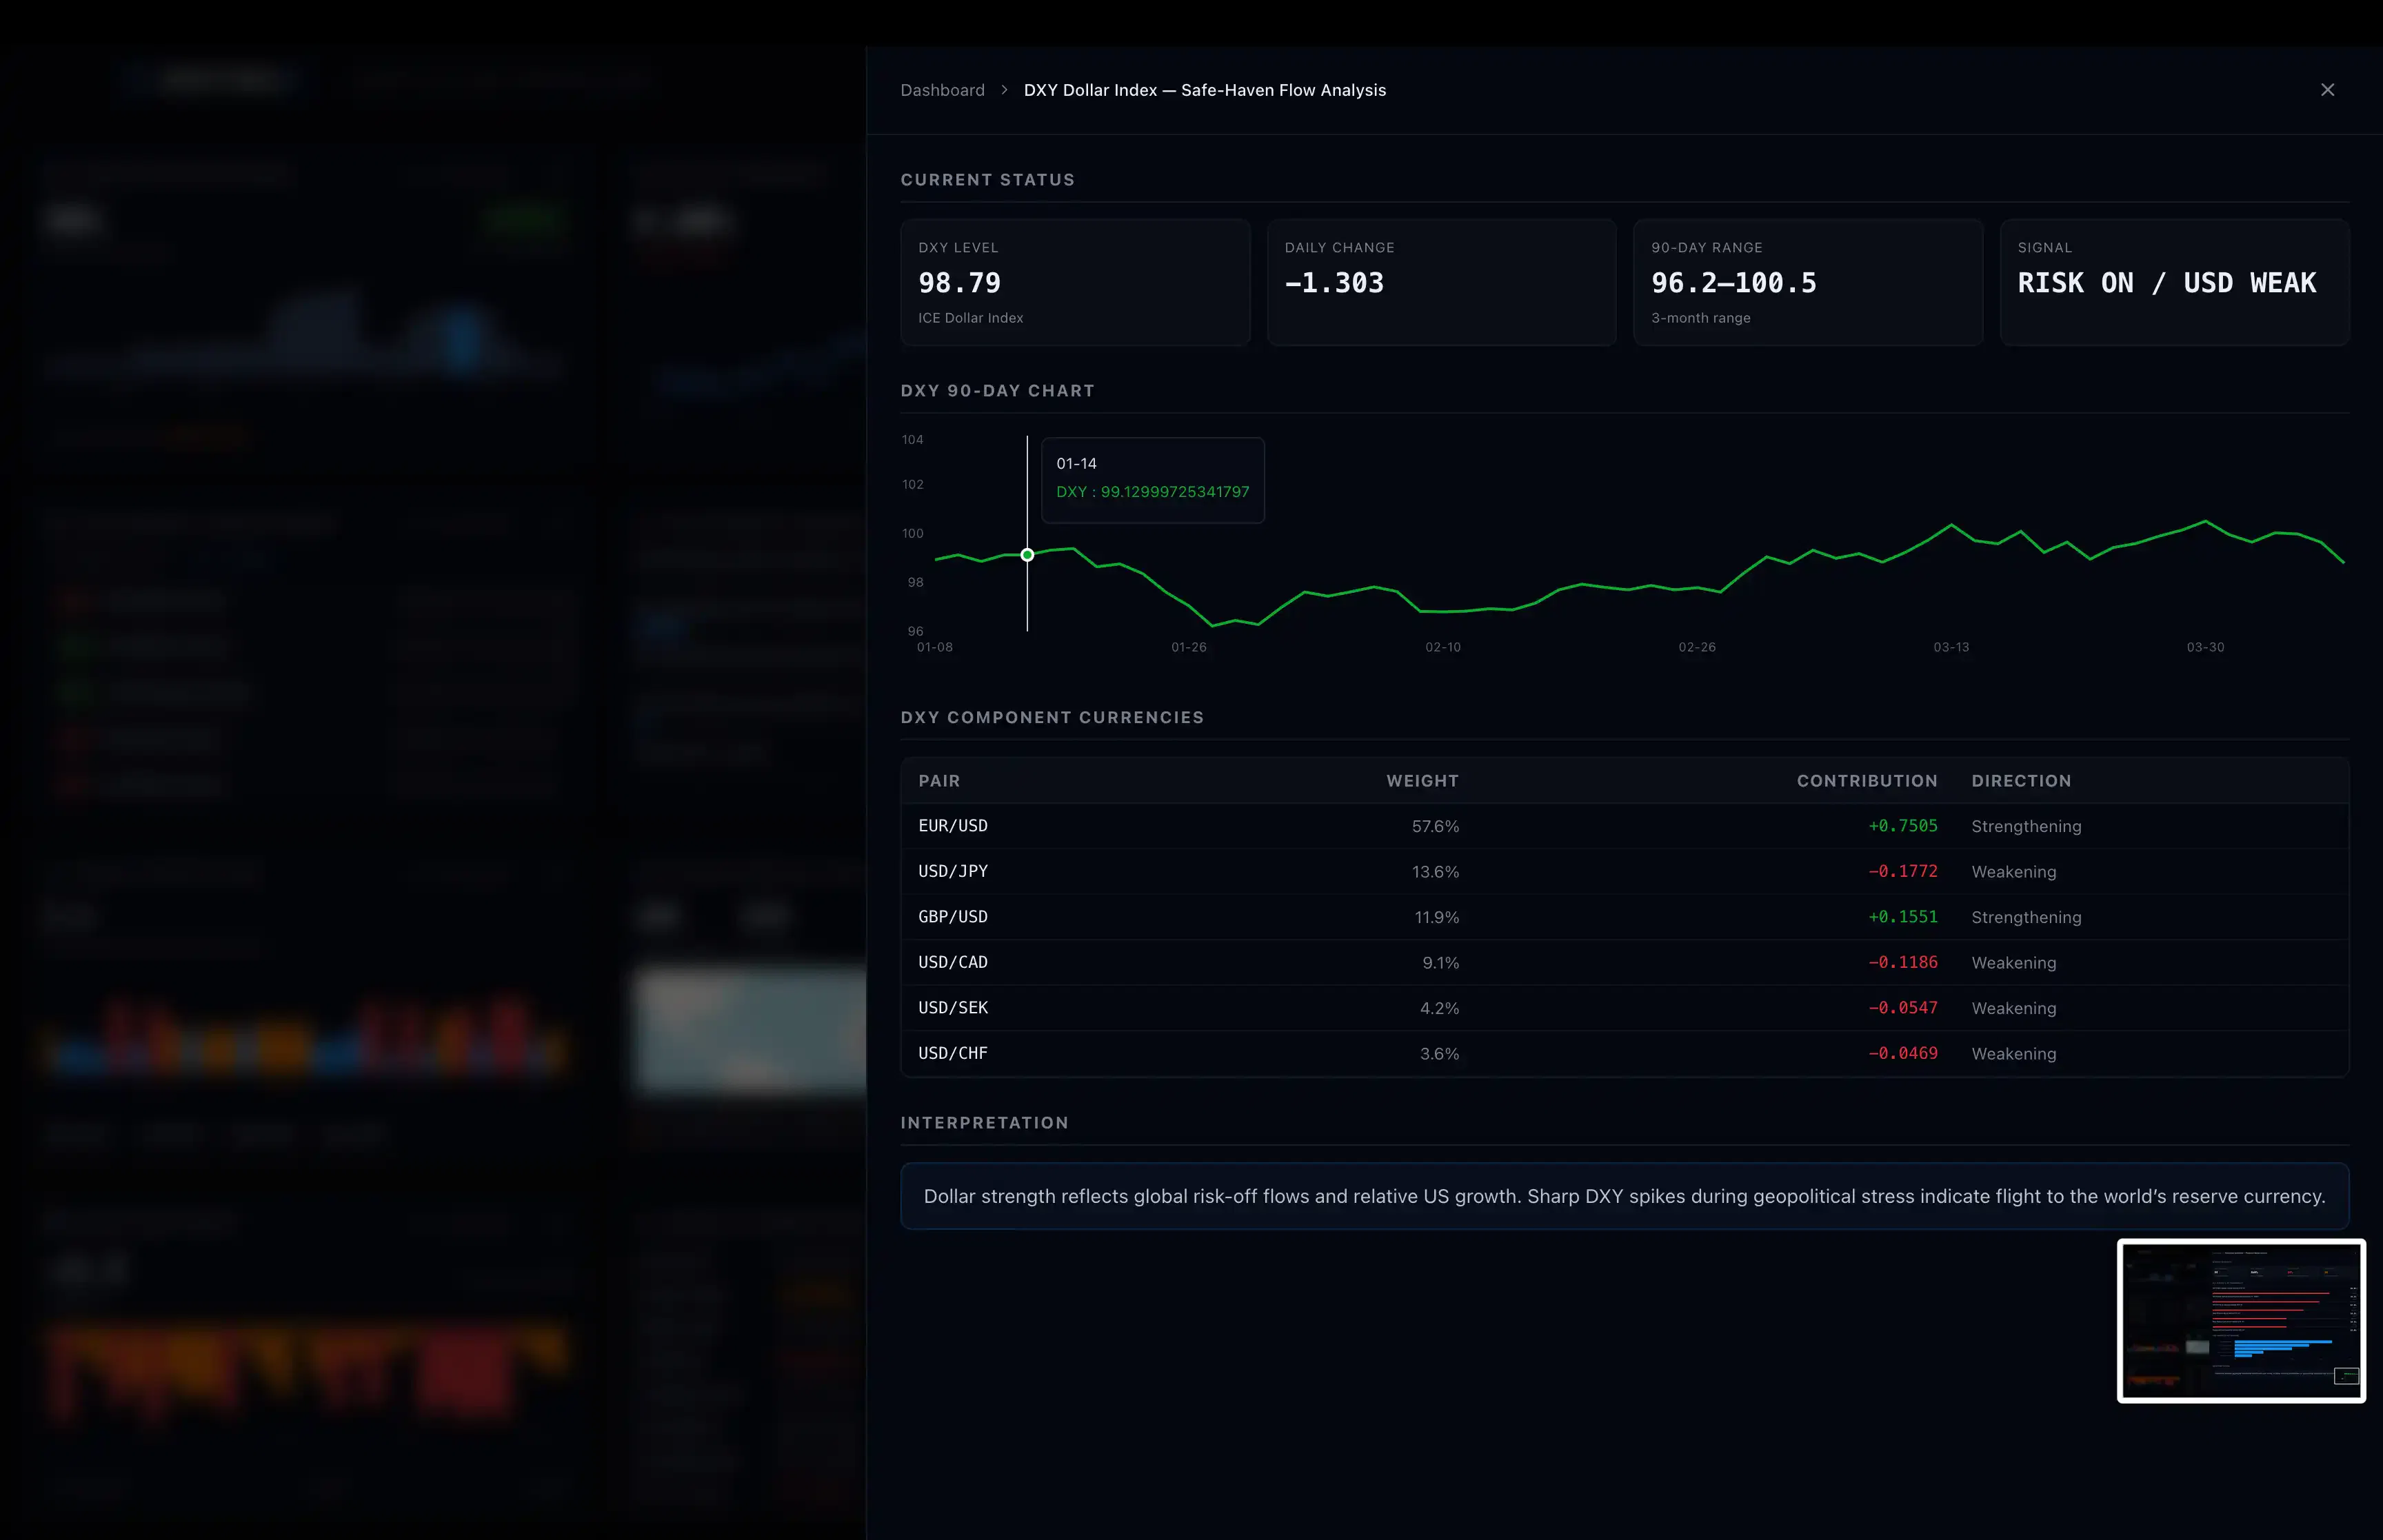The height and width of the screenshot is (1540, 2383).
Task: Click Weakening in the USD/JPY row
Action: click(x=2013, y=872)
